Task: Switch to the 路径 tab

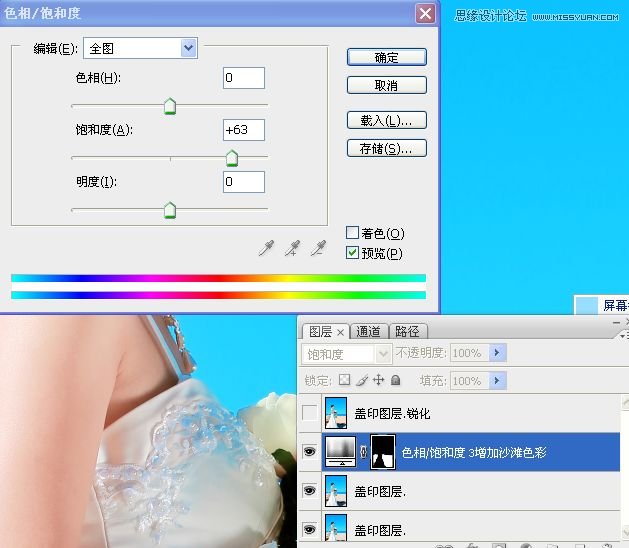Action: pyautogui.click(x=407, y=331)
